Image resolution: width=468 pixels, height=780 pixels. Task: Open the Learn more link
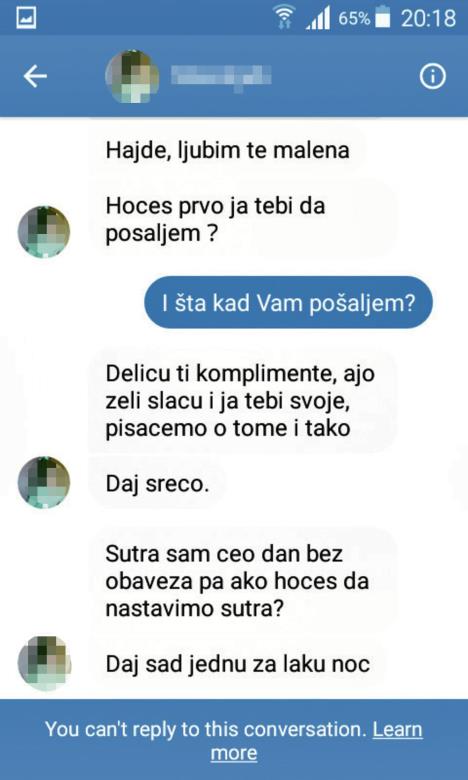click(317, 741)
